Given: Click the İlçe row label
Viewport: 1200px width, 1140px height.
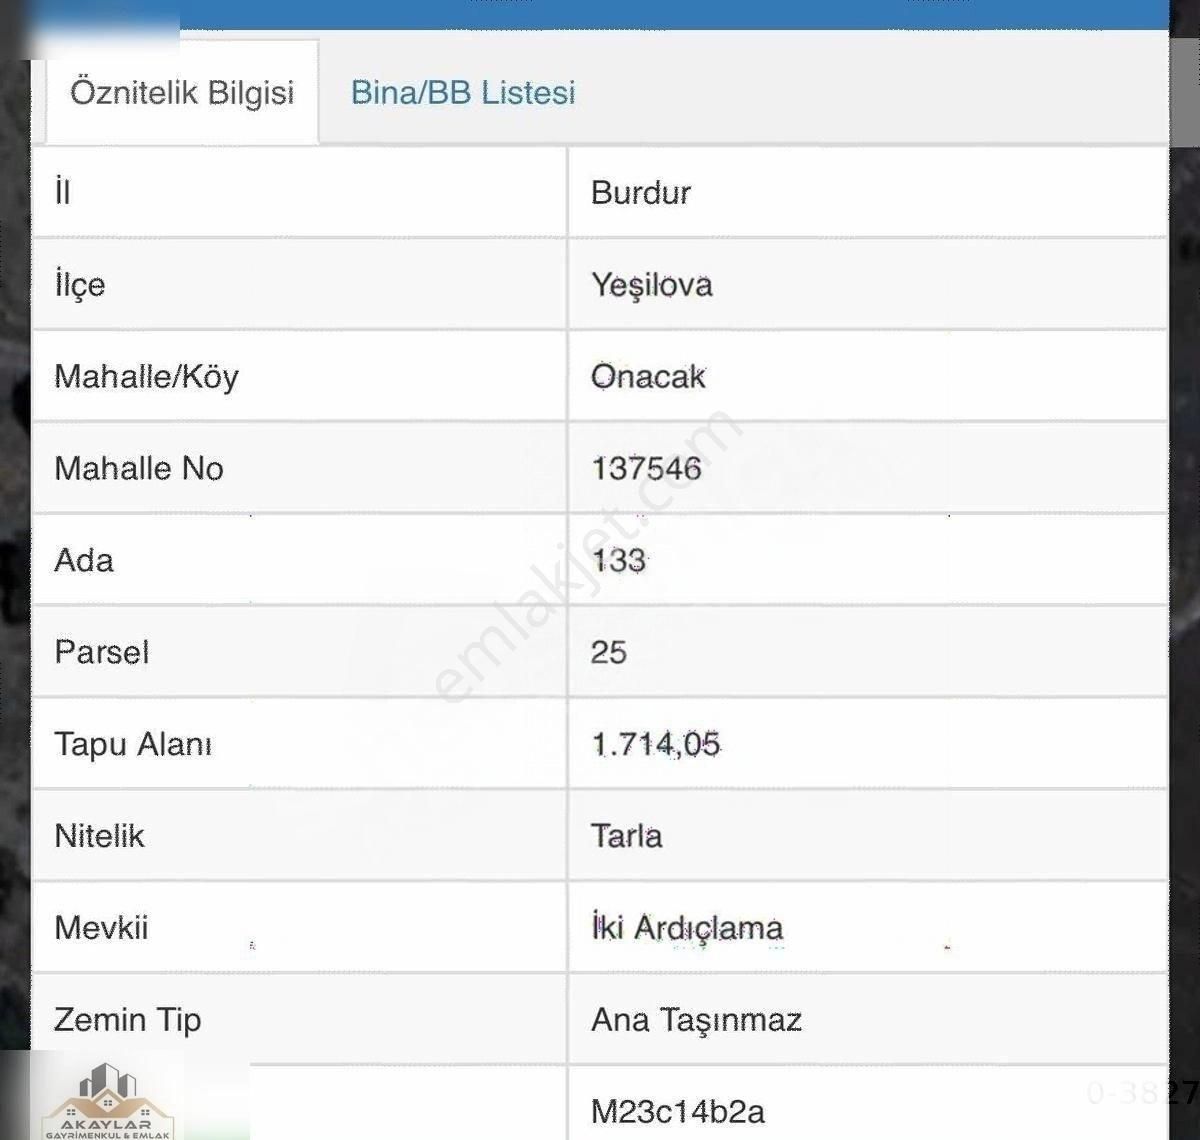Looking at the screenshot, I should point(80,285).
